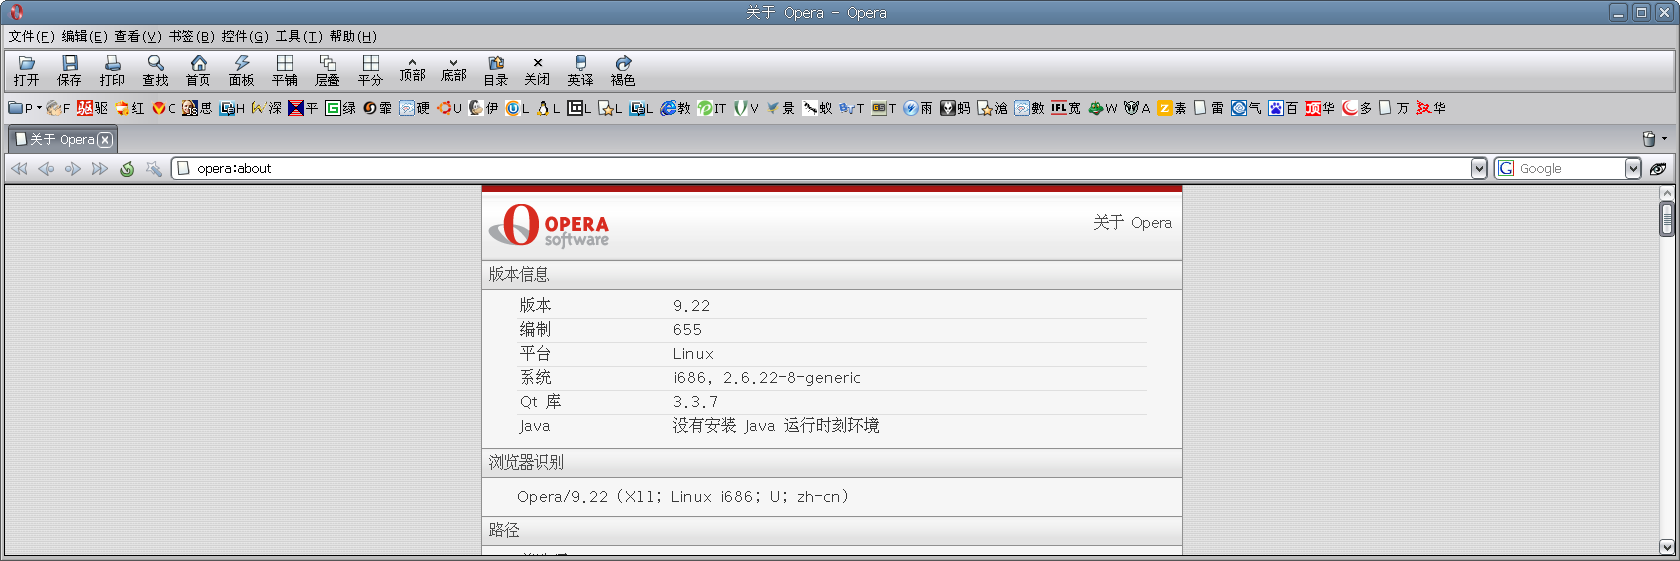This screenshot has width=1680, height=561.
Task: Click the Google search field
Action: coord(1568,169)
